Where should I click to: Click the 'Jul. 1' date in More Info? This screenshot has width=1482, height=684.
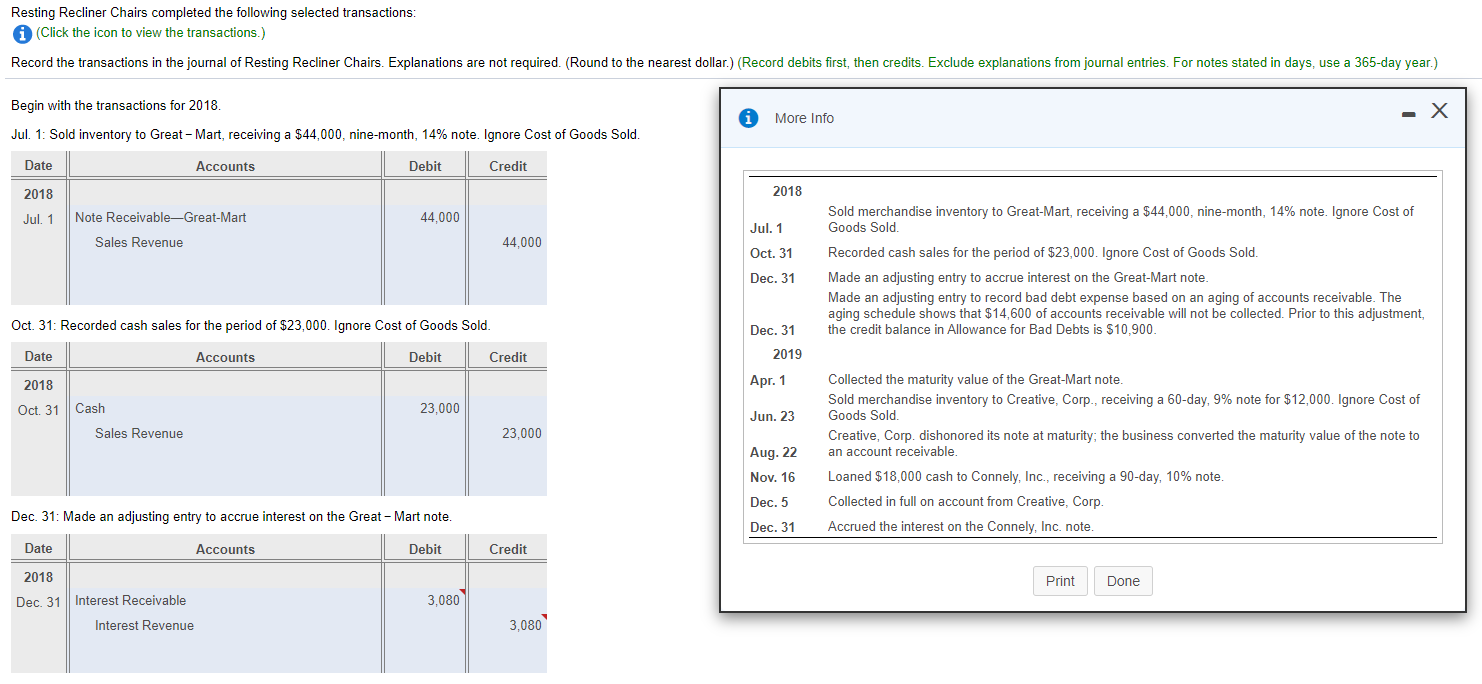pos(767,229)
